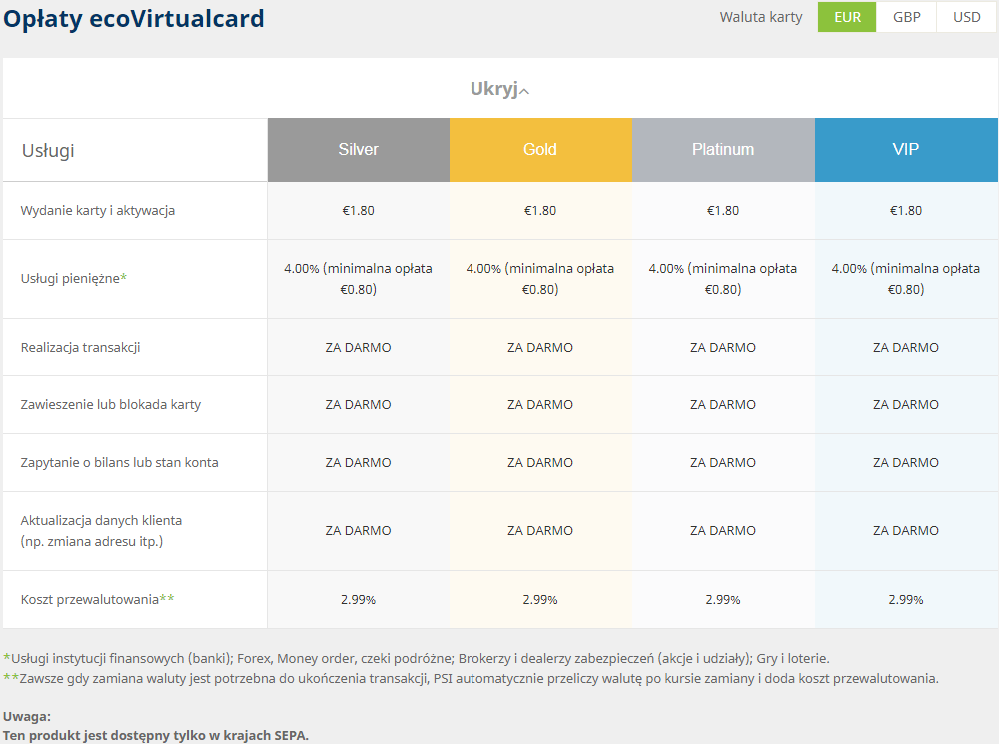Screen dimensions: 999x744
Task: Click Silver 2.99% conversion cost
Action: click(359, 600)
